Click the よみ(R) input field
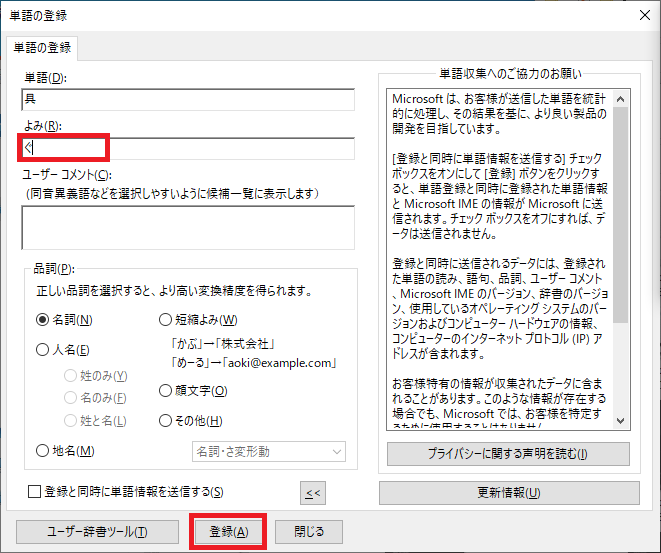661x553 pixels. coord(188,148)
